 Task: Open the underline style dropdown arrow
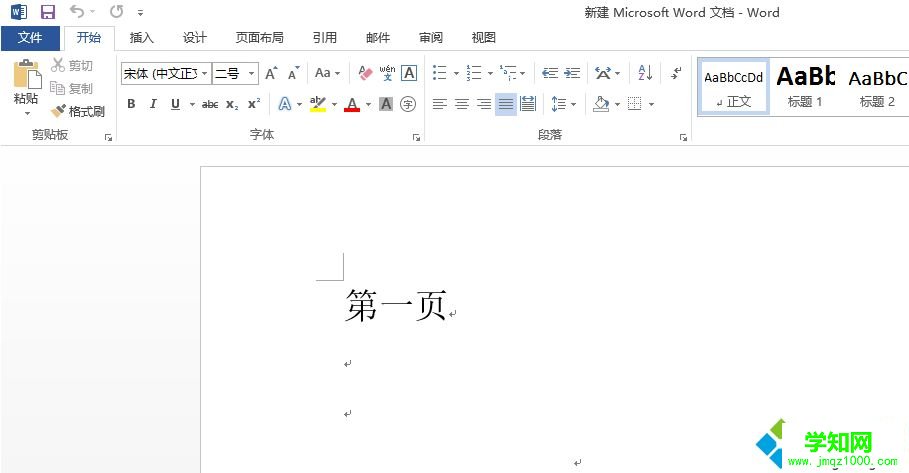(192, 104)
